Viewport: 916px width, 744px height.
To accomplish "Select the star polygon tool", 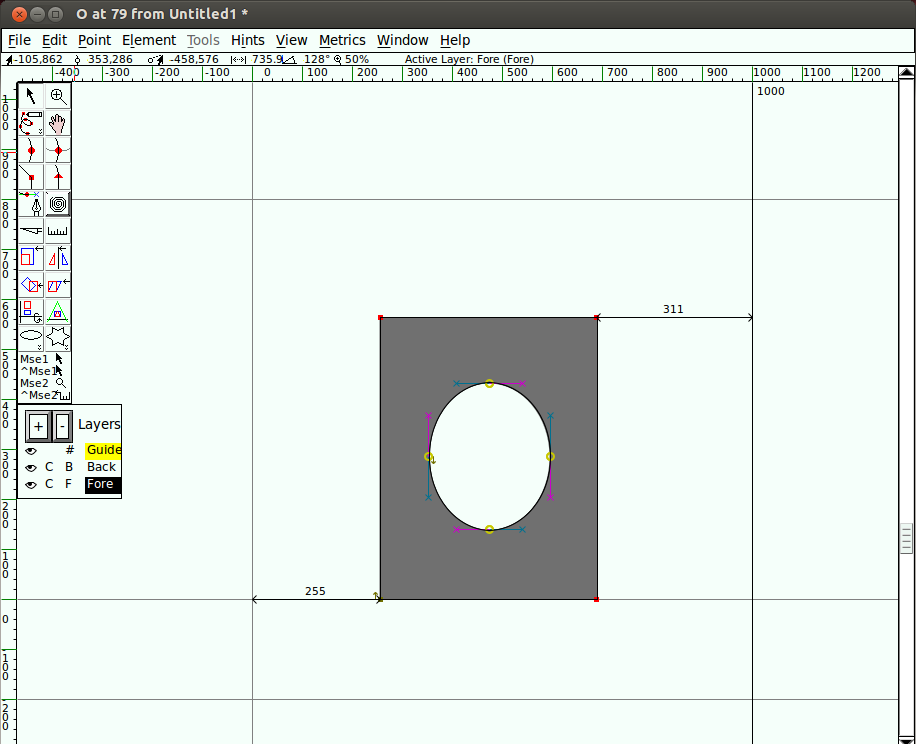I will click(x=58, y=337).
